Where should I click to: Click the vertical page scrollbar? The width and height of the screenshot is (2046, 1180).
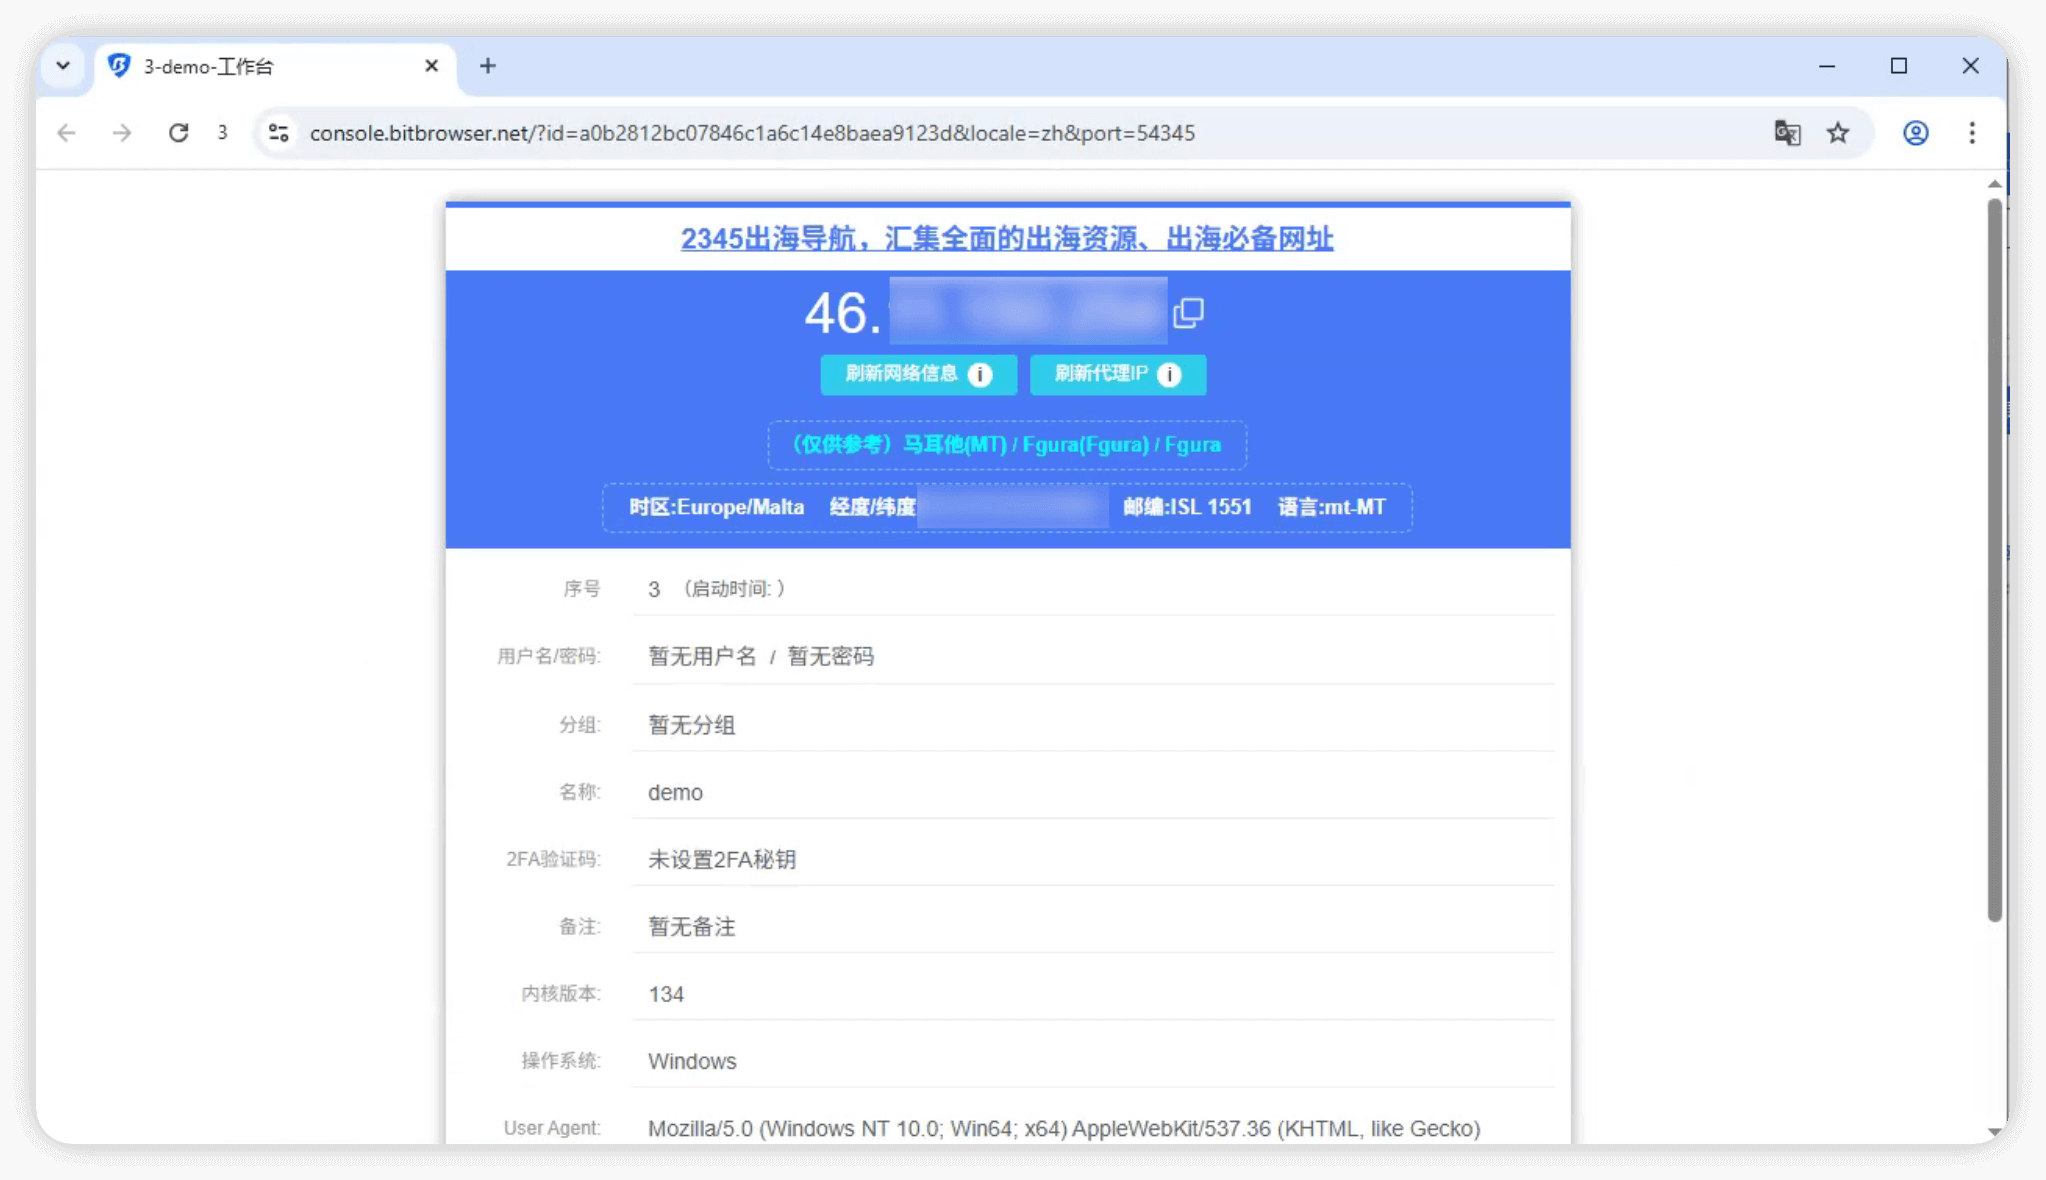point(1994,560)
